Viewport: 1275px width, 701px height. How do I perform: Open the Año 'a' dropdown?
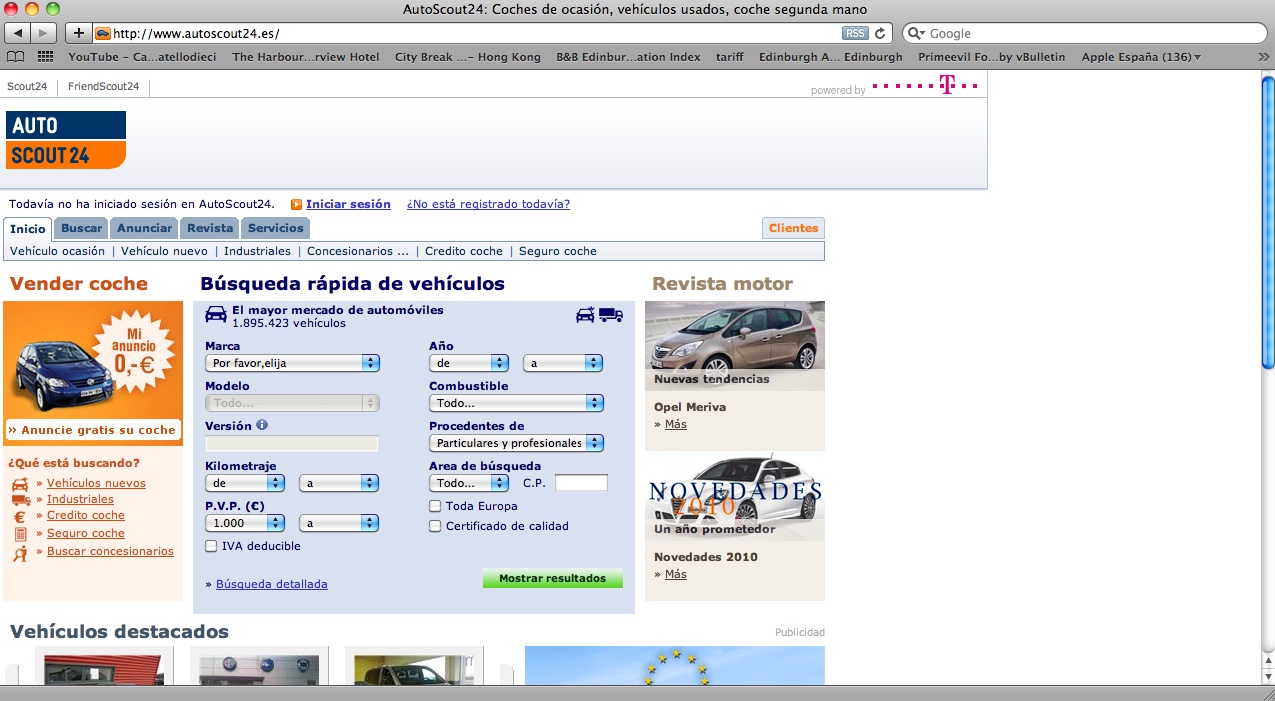[563, 363]
